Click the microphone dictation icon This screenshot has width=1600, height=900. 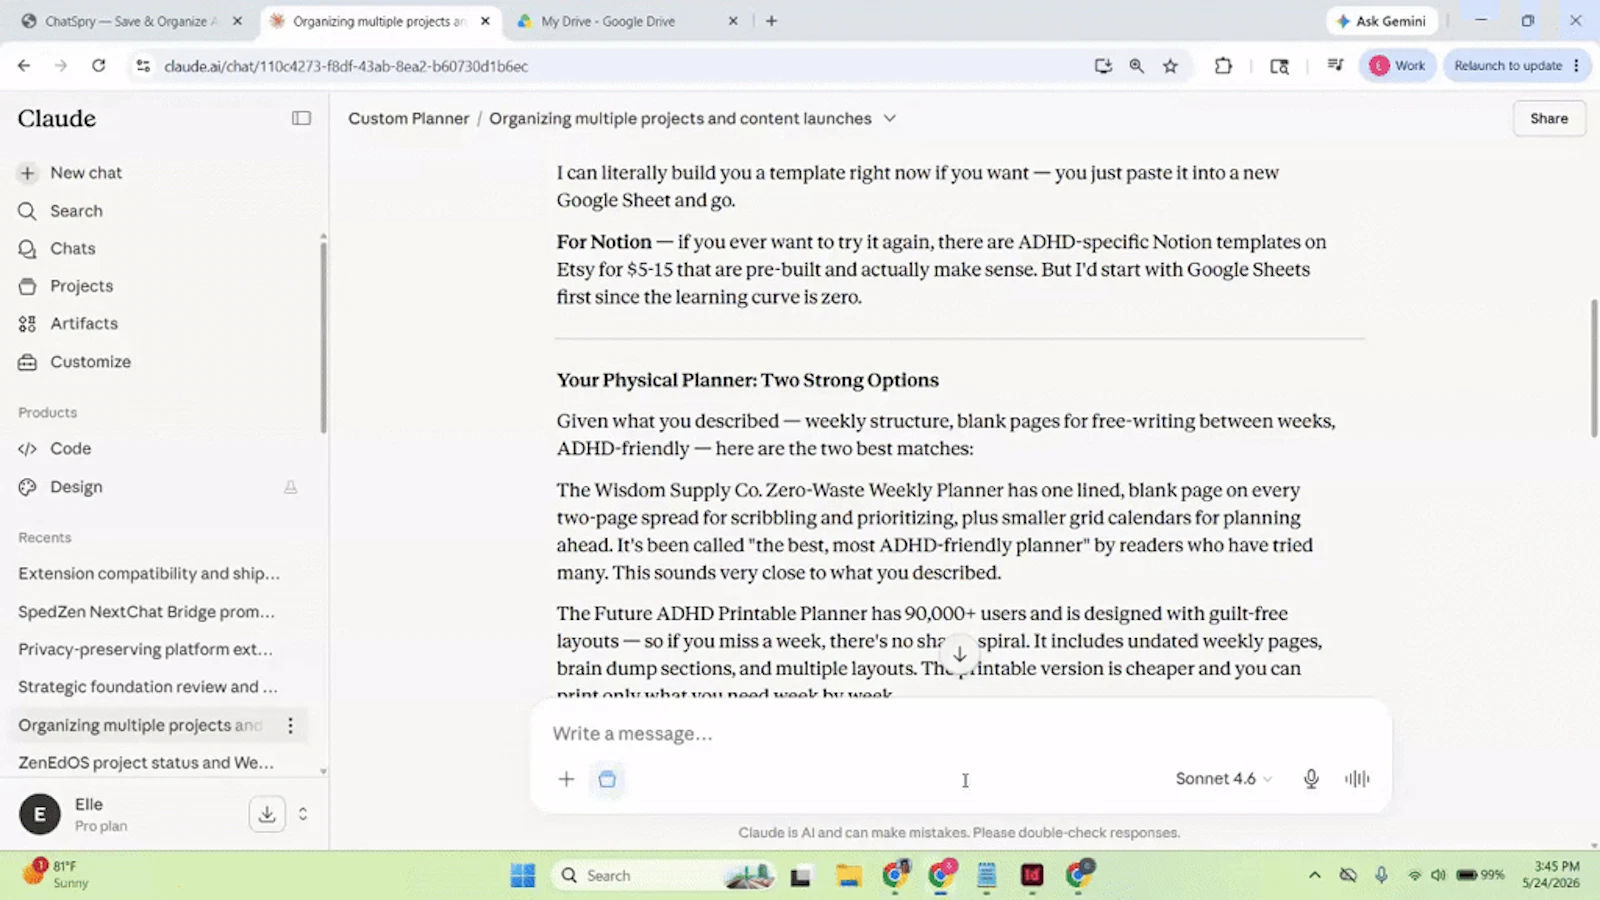pos(1311,779)
